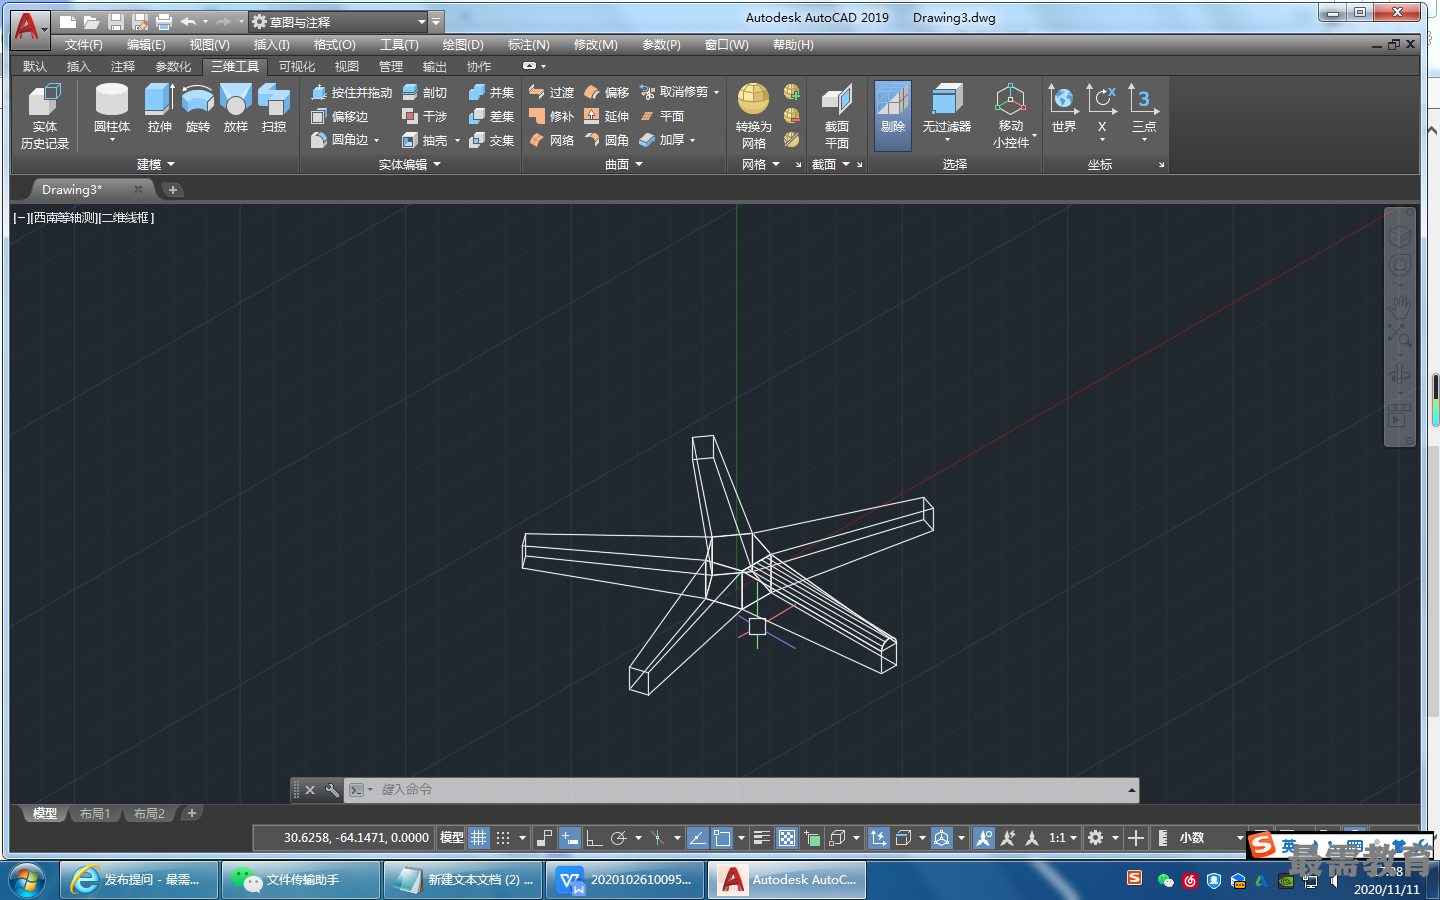Toggle dynamic input in status bar
This screenshot has height=900, width=1440.
570,838
